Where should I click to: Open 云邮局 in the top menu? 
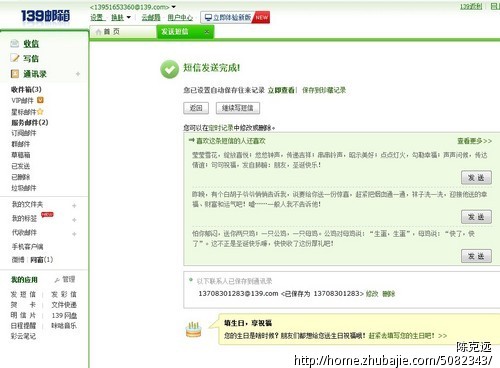tap(151, 17)
